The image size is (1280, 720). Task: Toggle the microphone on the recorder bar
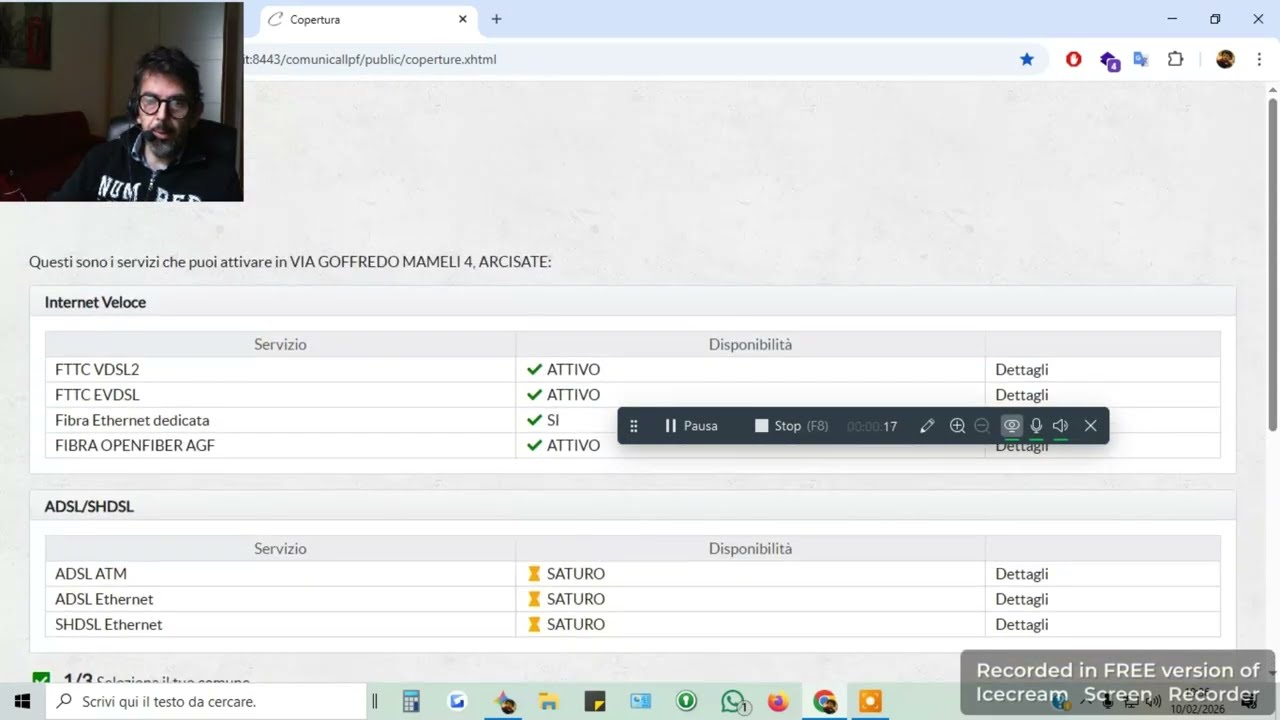point(1036,426)
